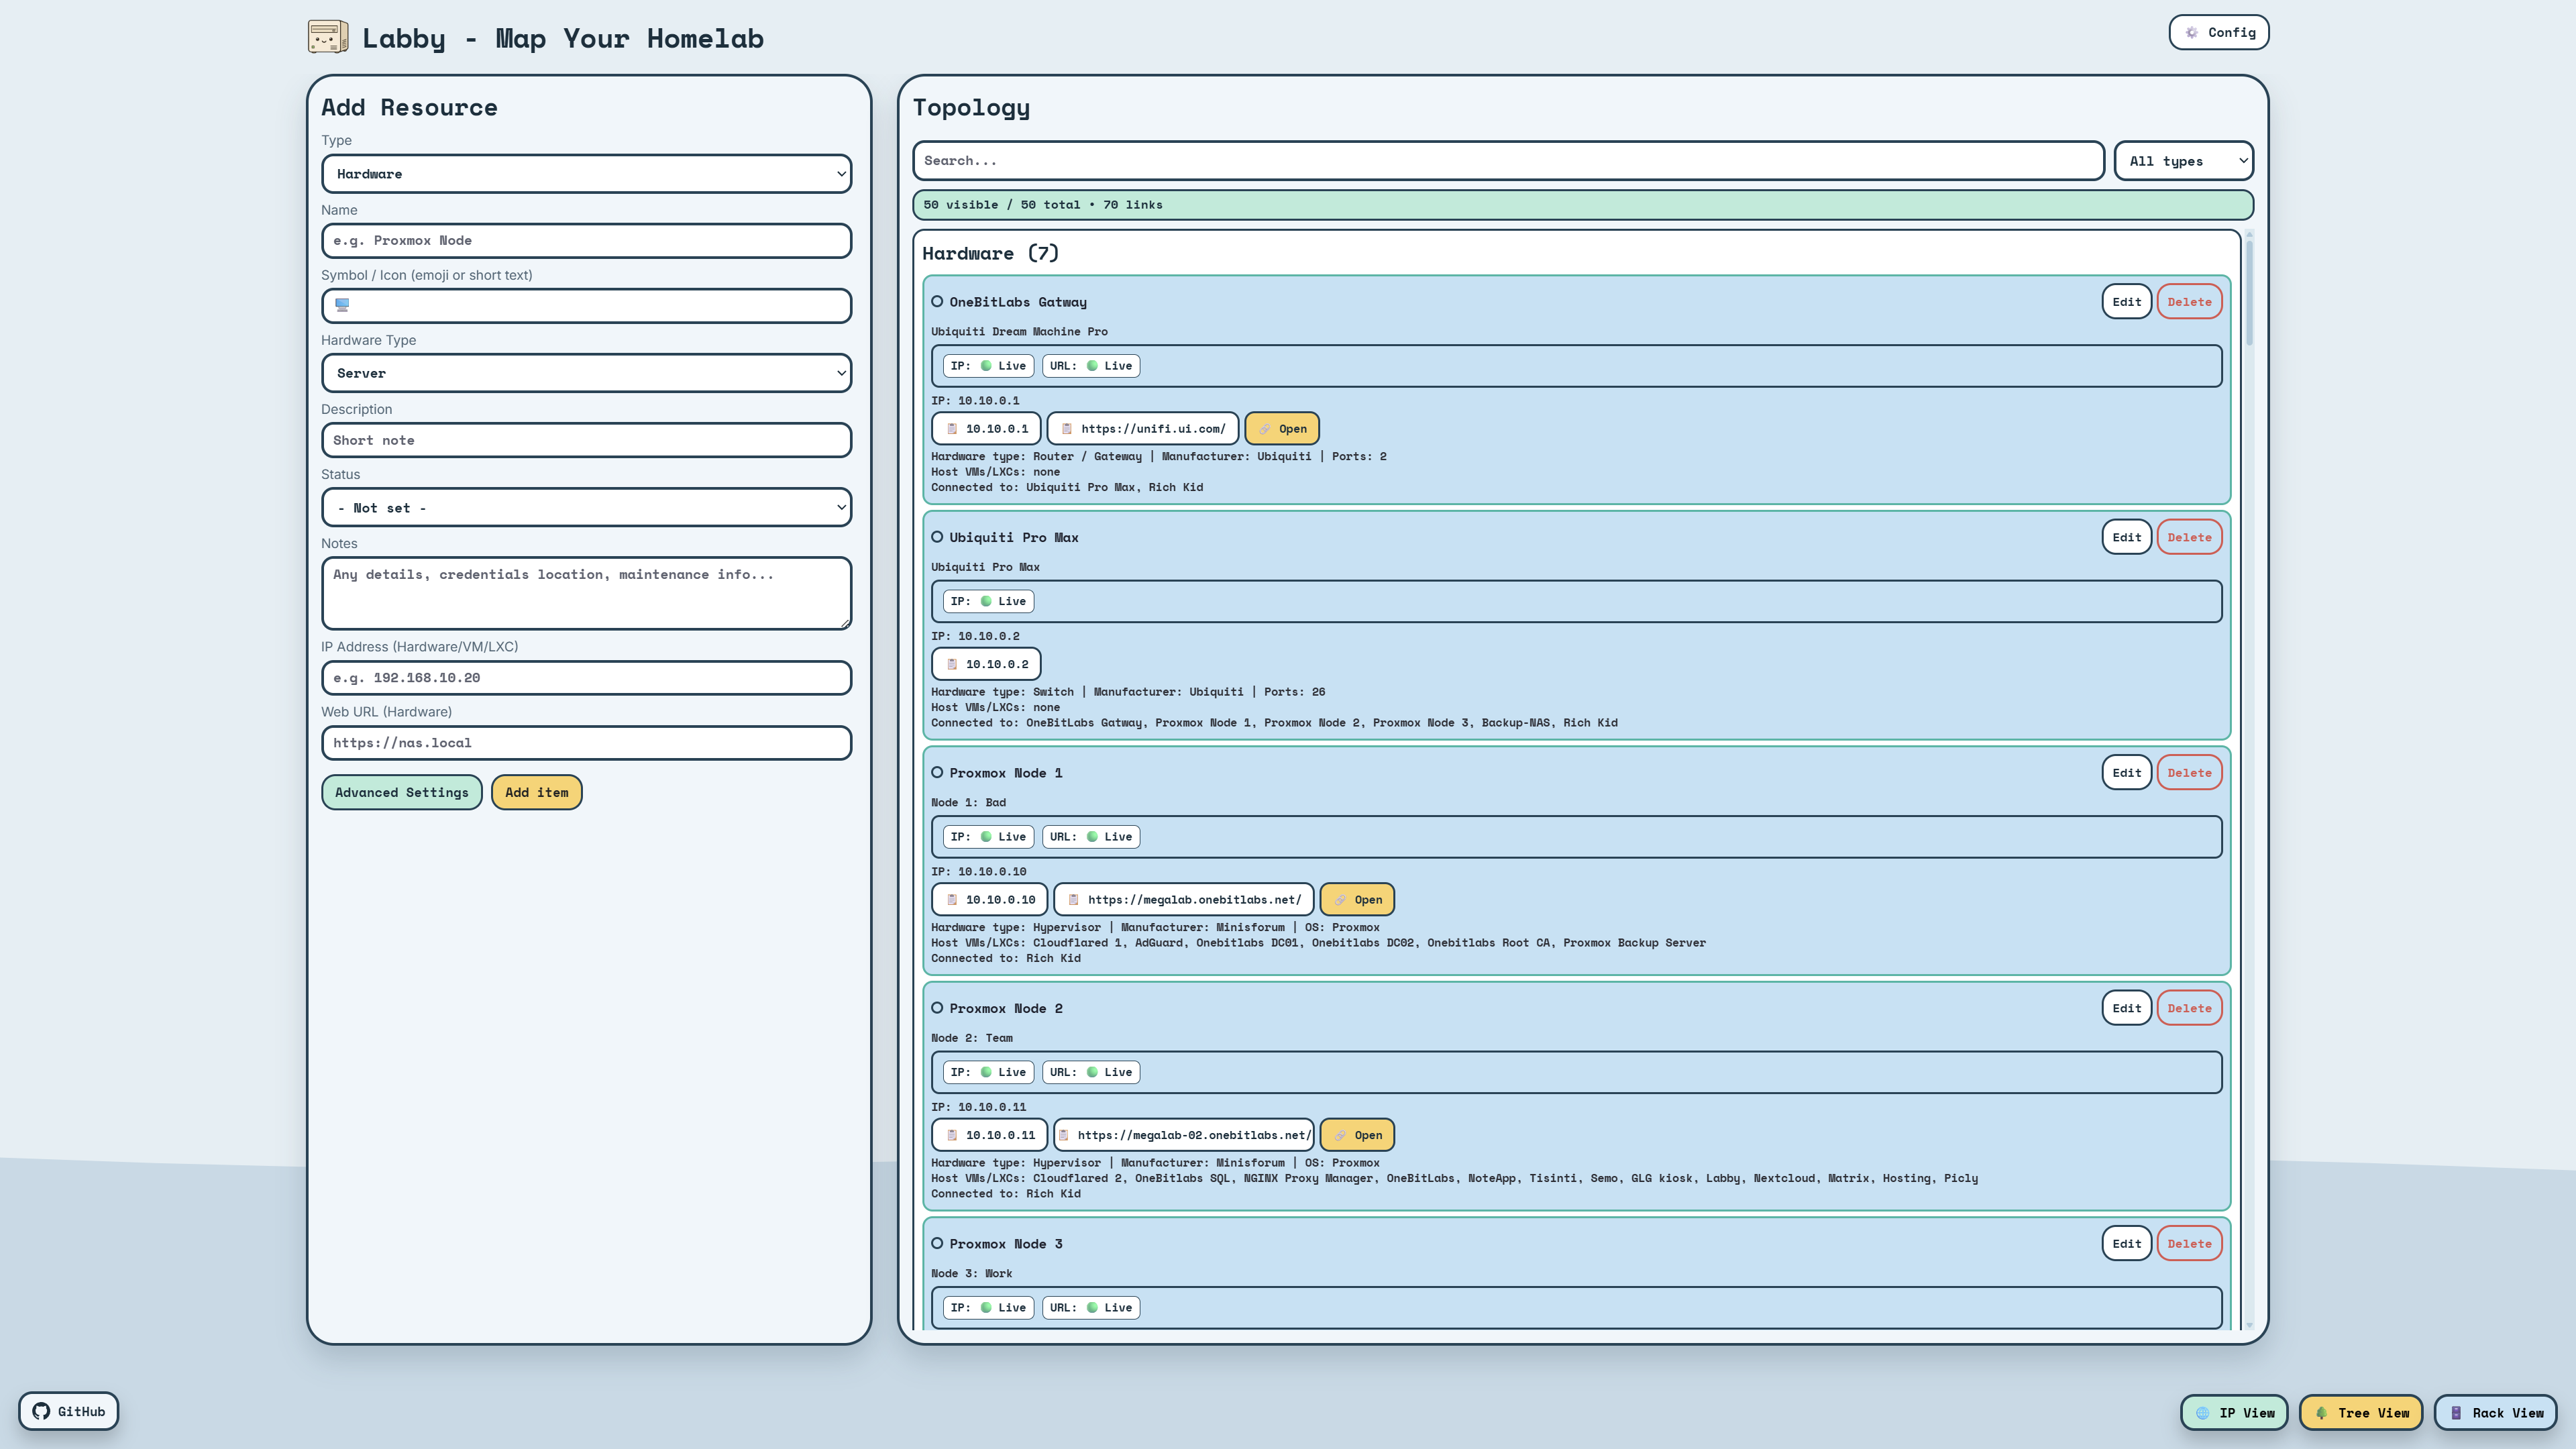Copy the 10.10.0.11 IP chip
This screenshot has width=2576, height=1449.
click(990, 1135)
